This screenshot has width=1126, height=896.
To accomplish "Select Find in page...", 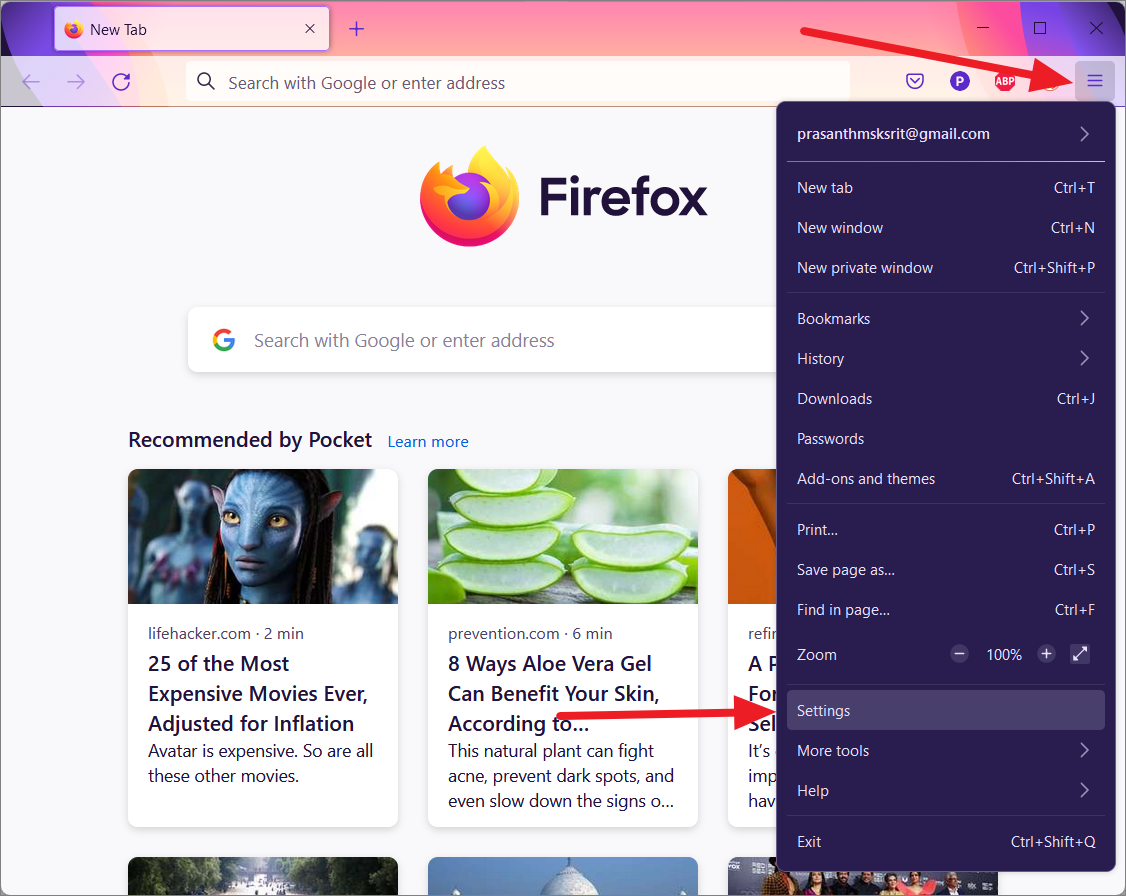I will click(x=945, y=610).
